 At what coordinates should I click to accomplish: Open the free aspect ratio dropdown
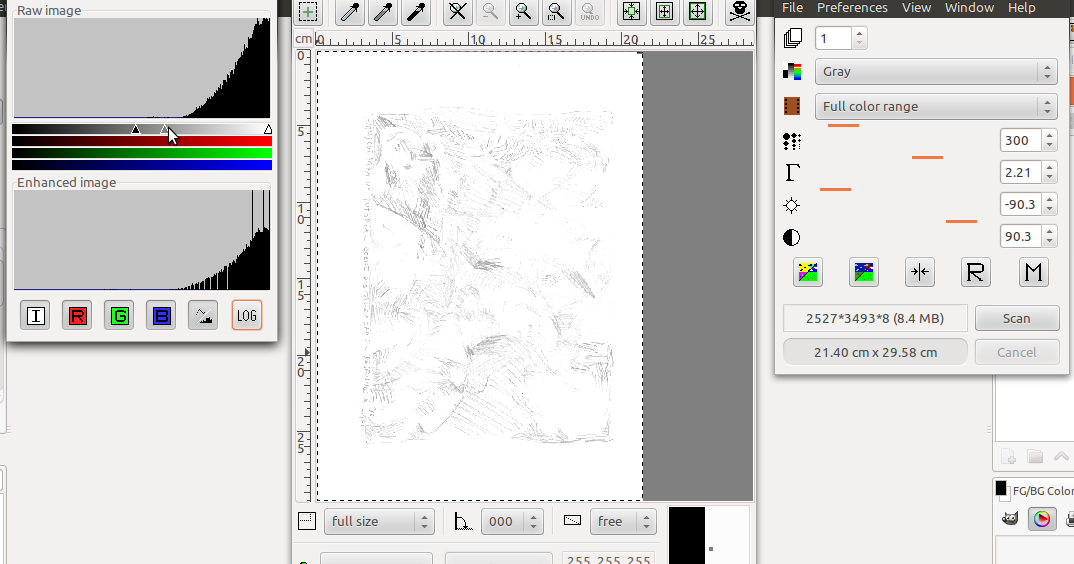(x=623, y=522)
